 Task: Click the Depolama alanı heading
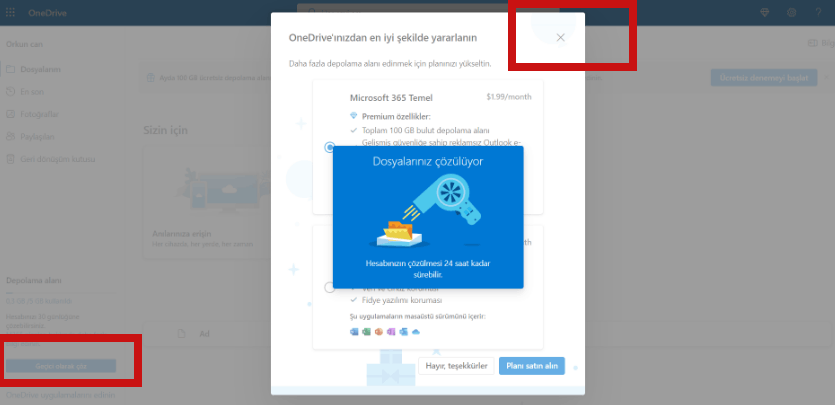coord(34,280)
